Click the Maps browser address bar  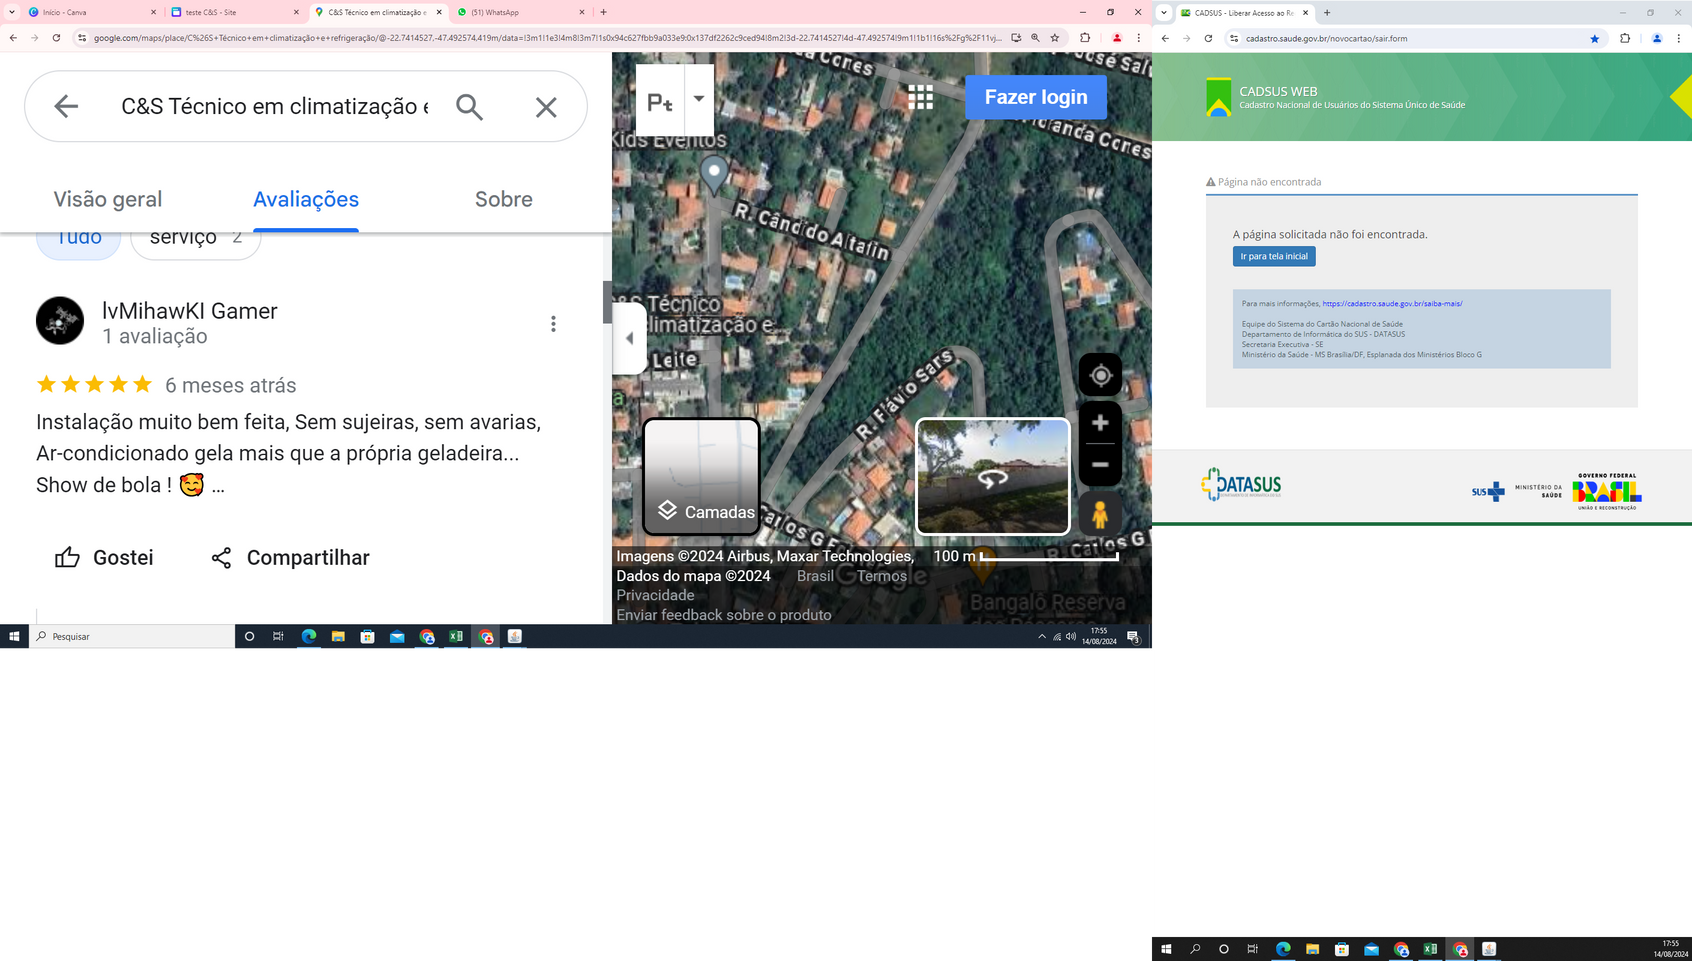[548, 38]
